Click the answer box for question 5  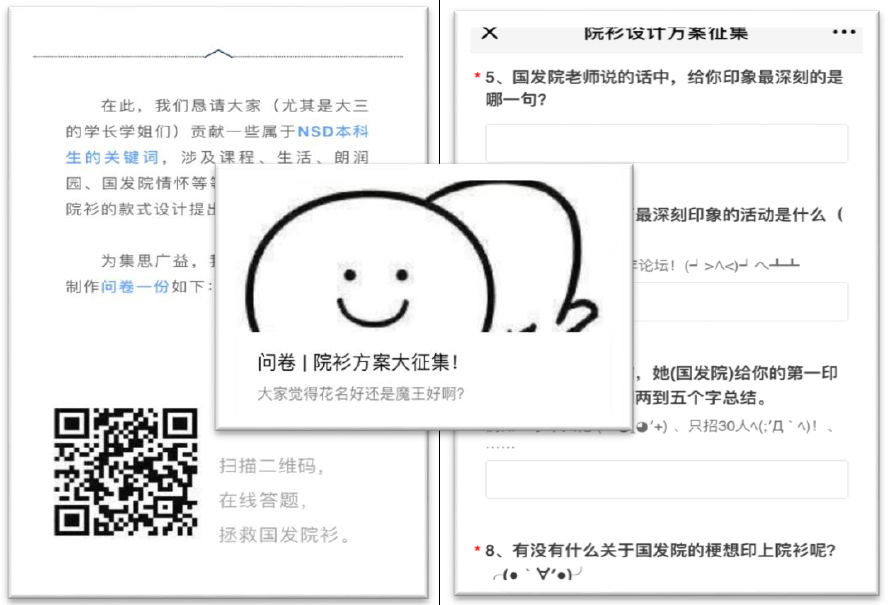666,143
